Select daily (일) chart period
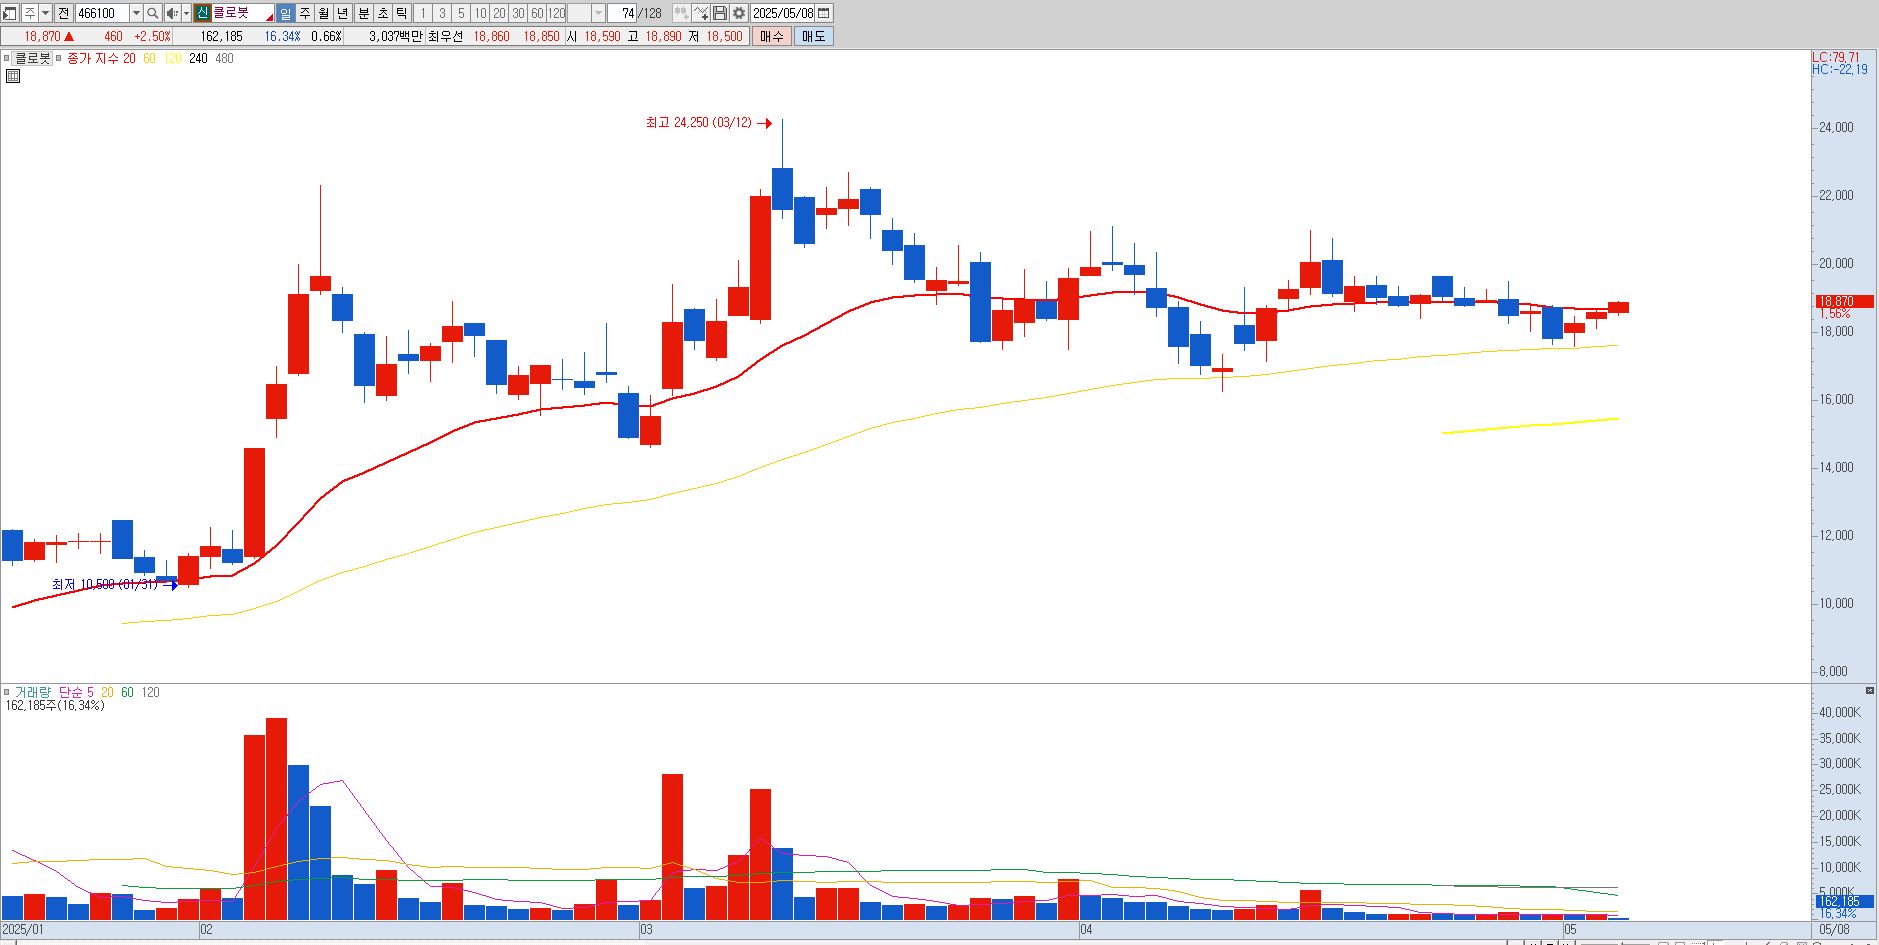This screenshot has width=1879, height=945. click(285, 13)
